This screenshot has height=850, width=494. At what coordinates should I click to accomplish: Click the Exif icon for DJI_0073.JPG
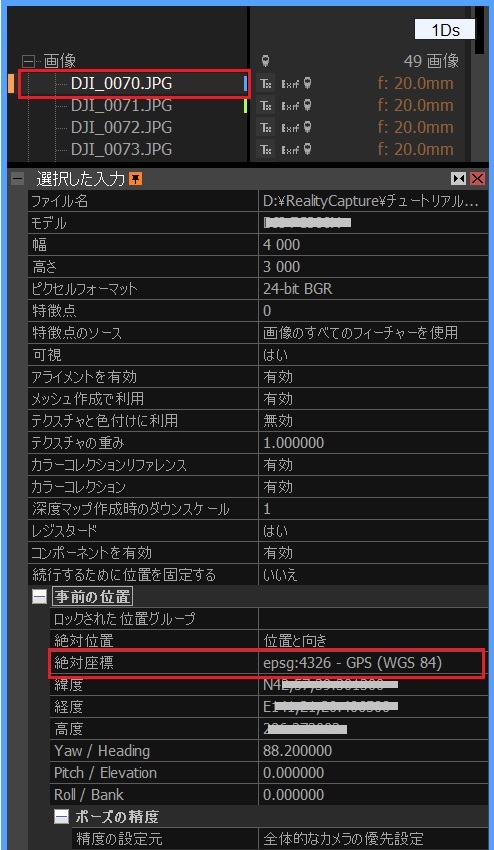(291, 149)
